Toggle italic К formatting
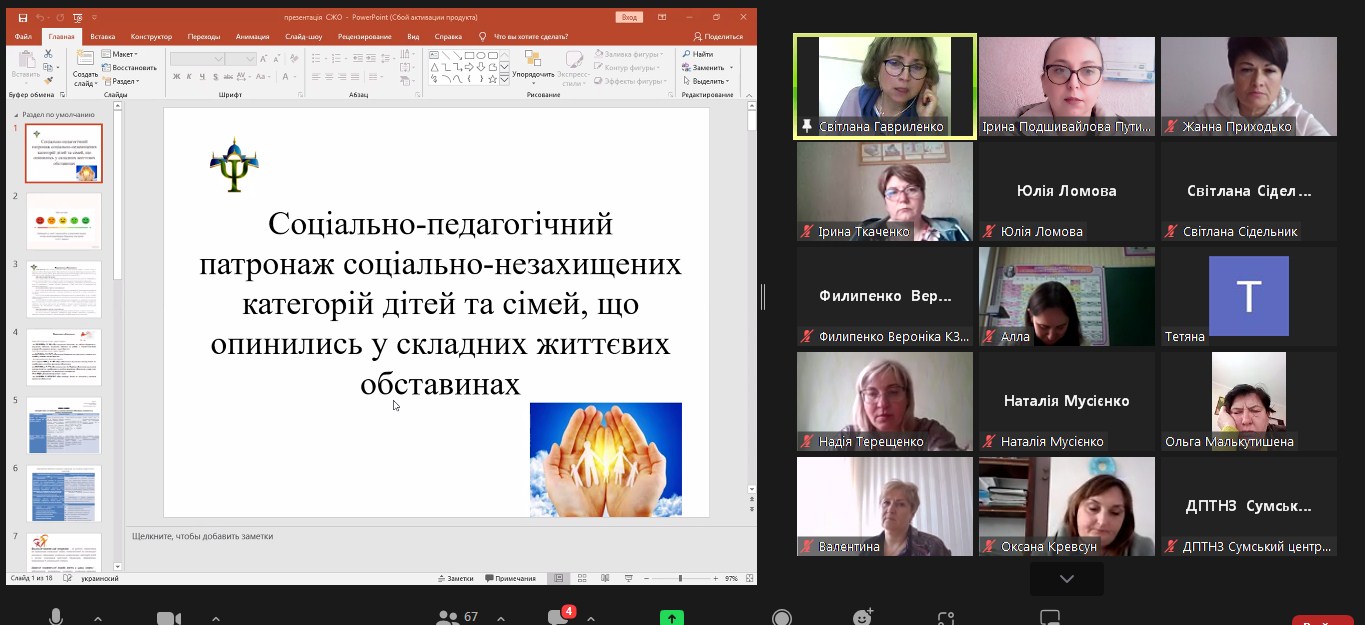This screenshot has height=625, width=1365. 188,76
